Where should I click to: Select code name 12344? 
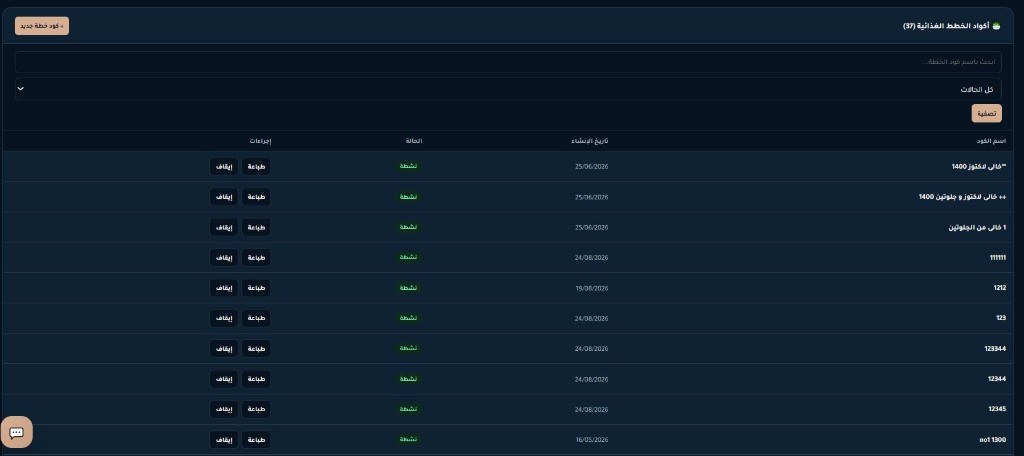(x=997, y=379)
